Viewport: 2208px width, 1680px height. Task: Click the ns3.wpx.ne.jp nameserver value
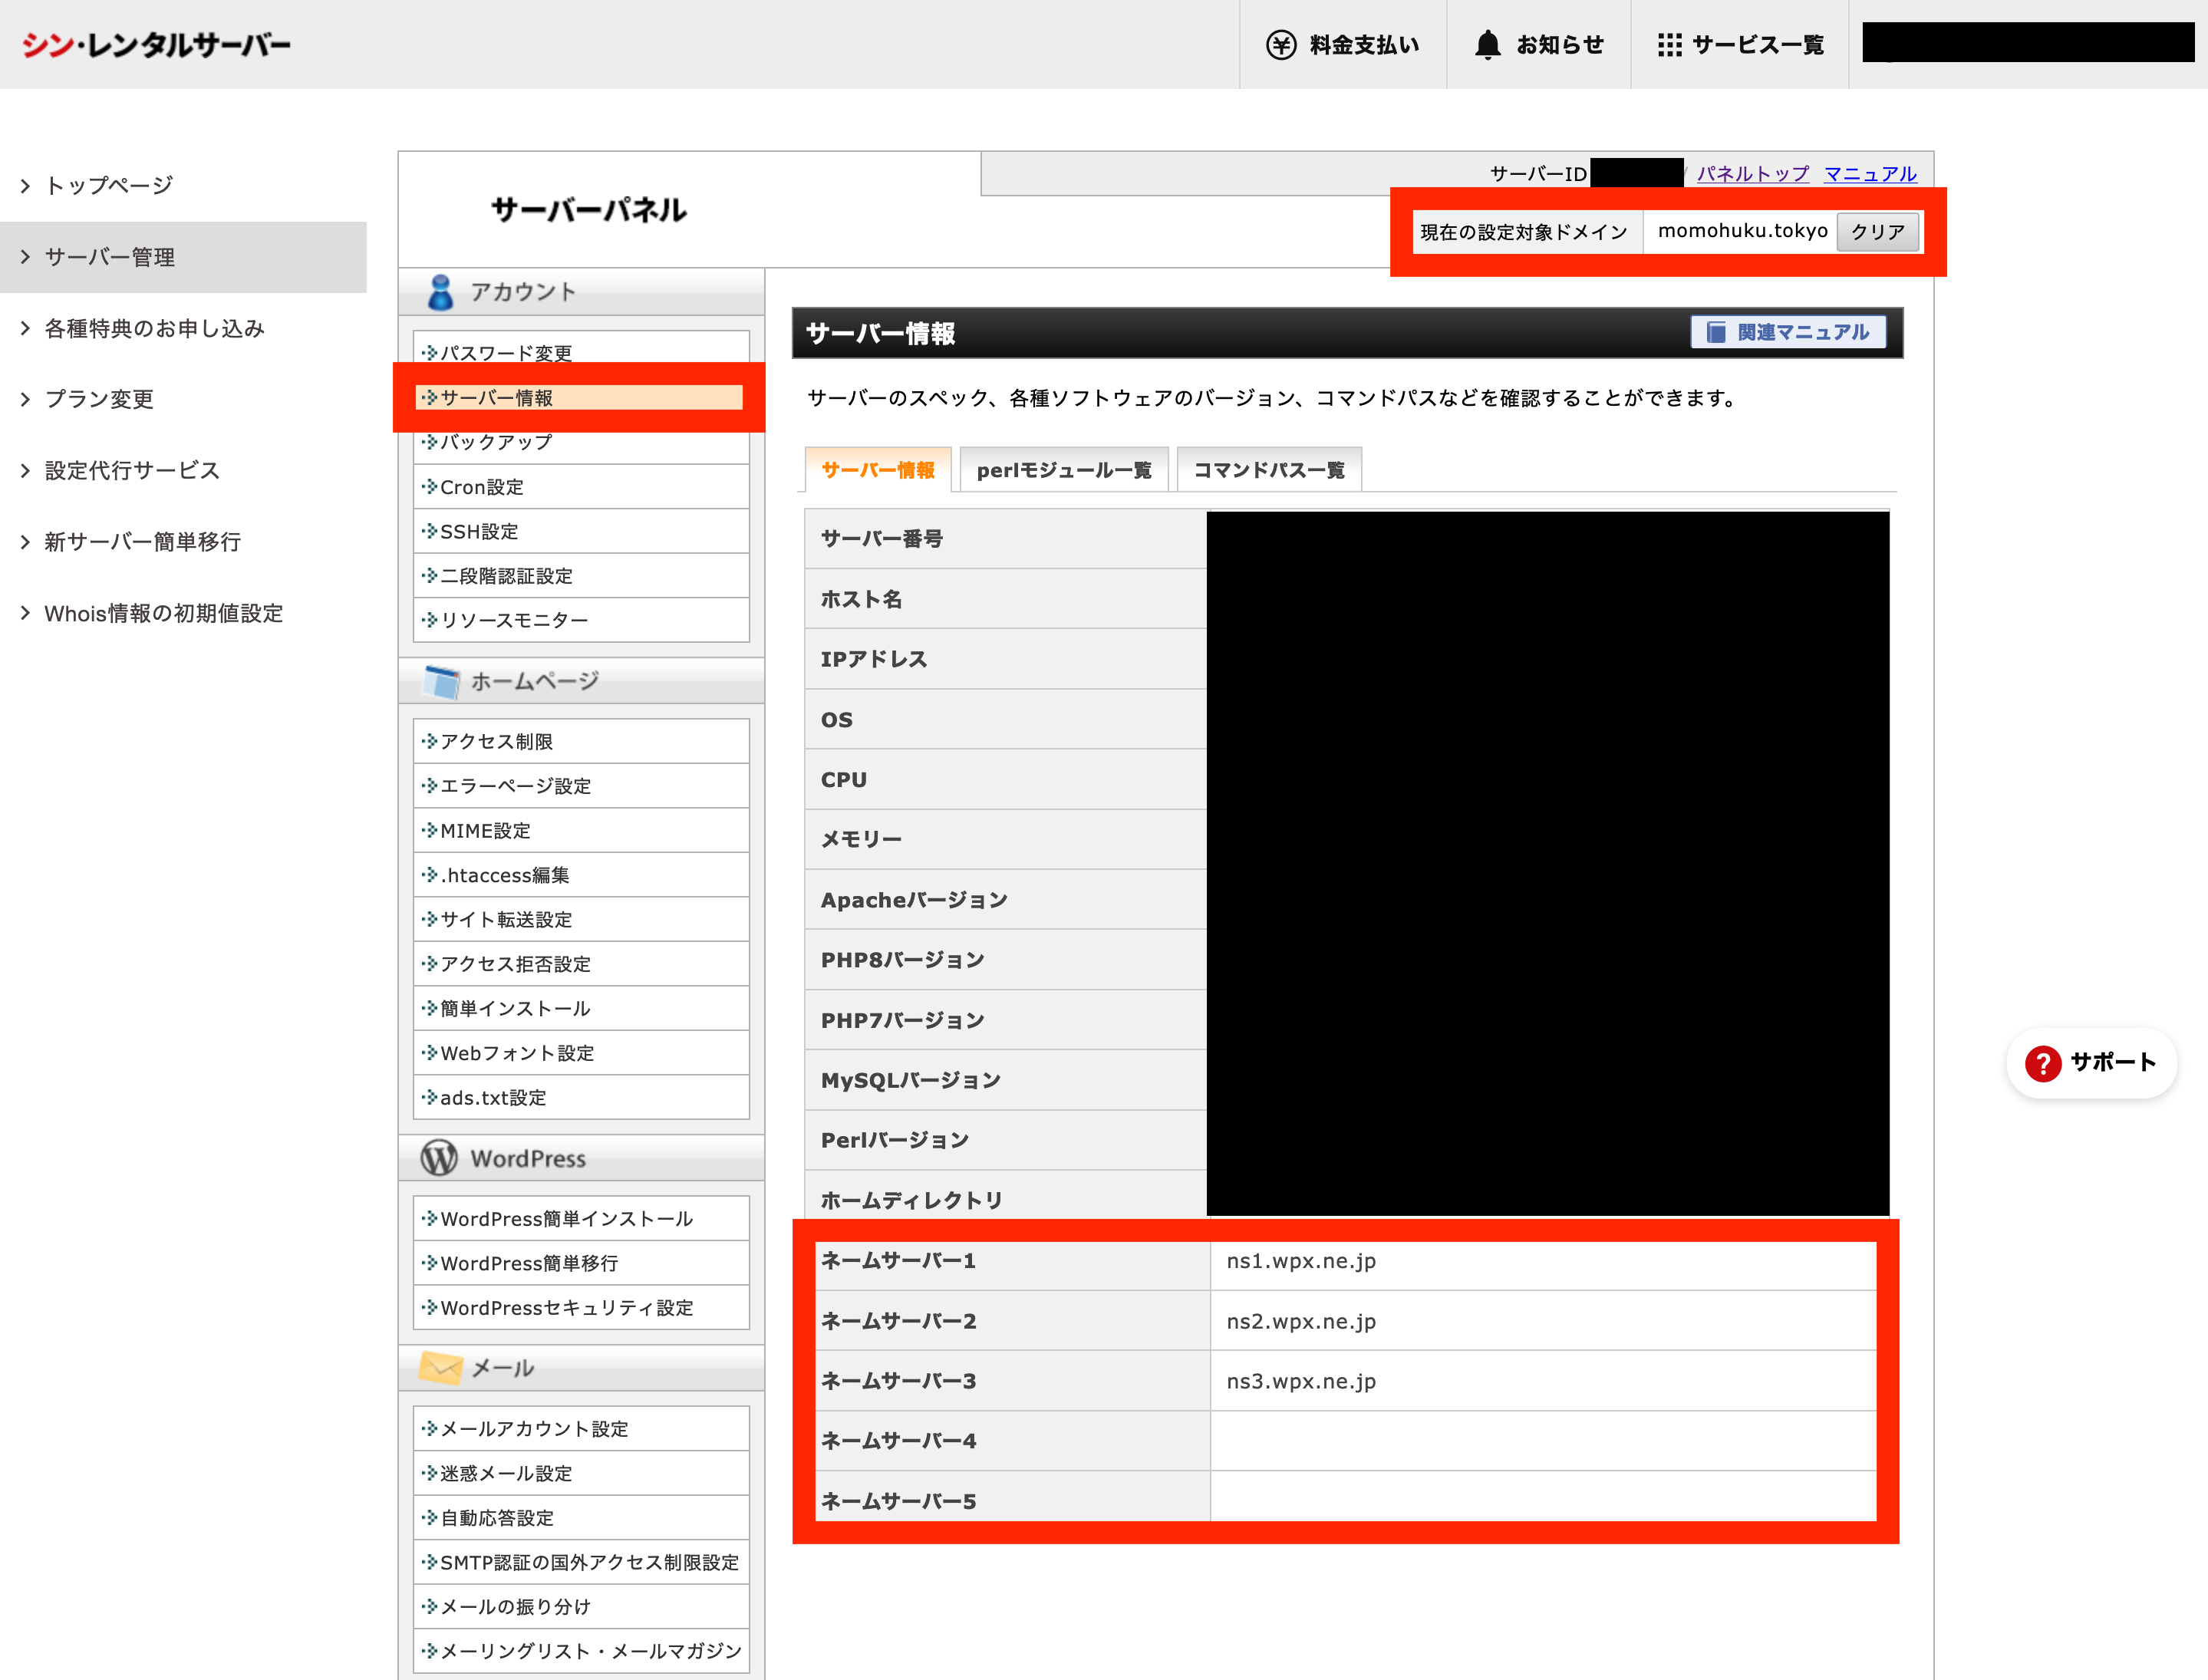click(1301, 1381)
